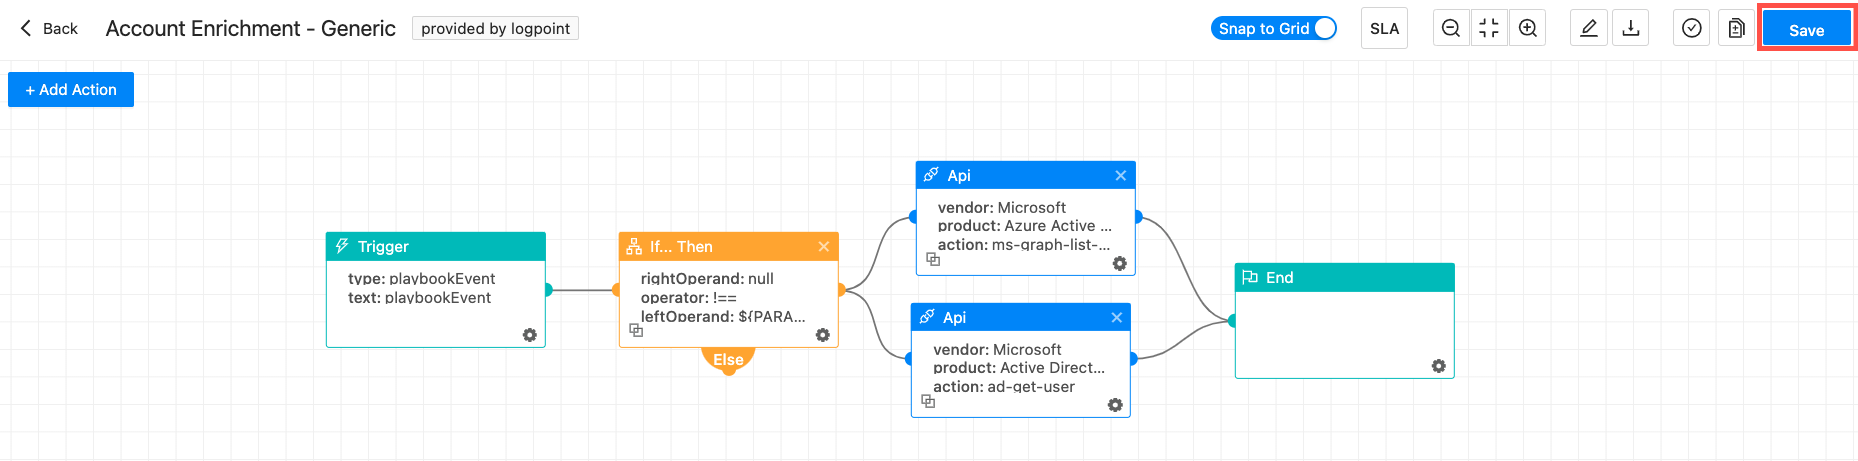The height and width of the screenshot is (461, 1858).
Task: Click the Else branch connector
Action: coord(728,360)
